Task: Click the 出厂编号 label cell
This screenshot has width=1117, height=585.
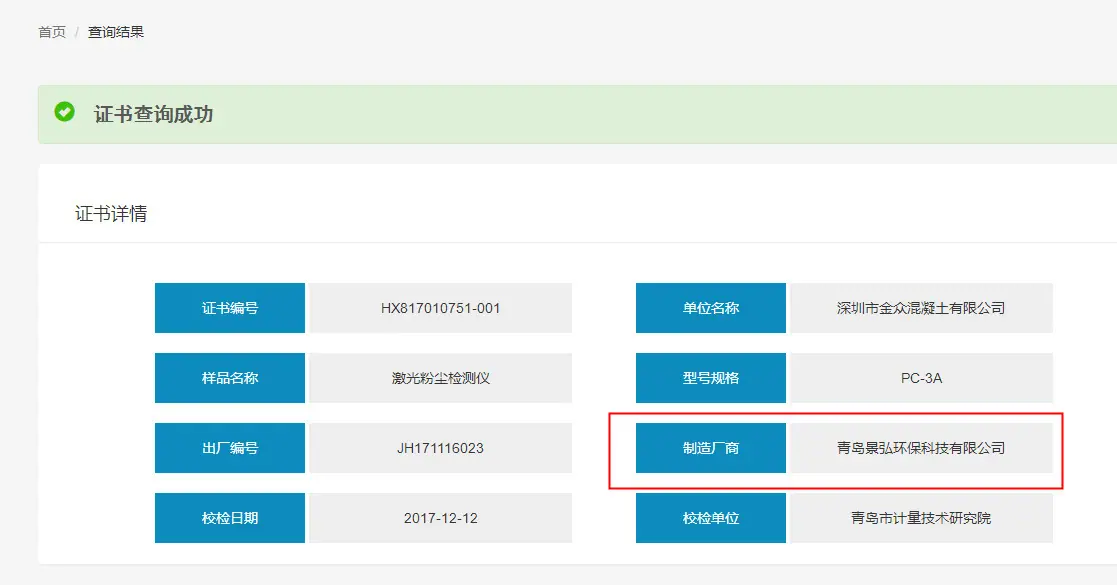Action: click(x=229, y=448)
